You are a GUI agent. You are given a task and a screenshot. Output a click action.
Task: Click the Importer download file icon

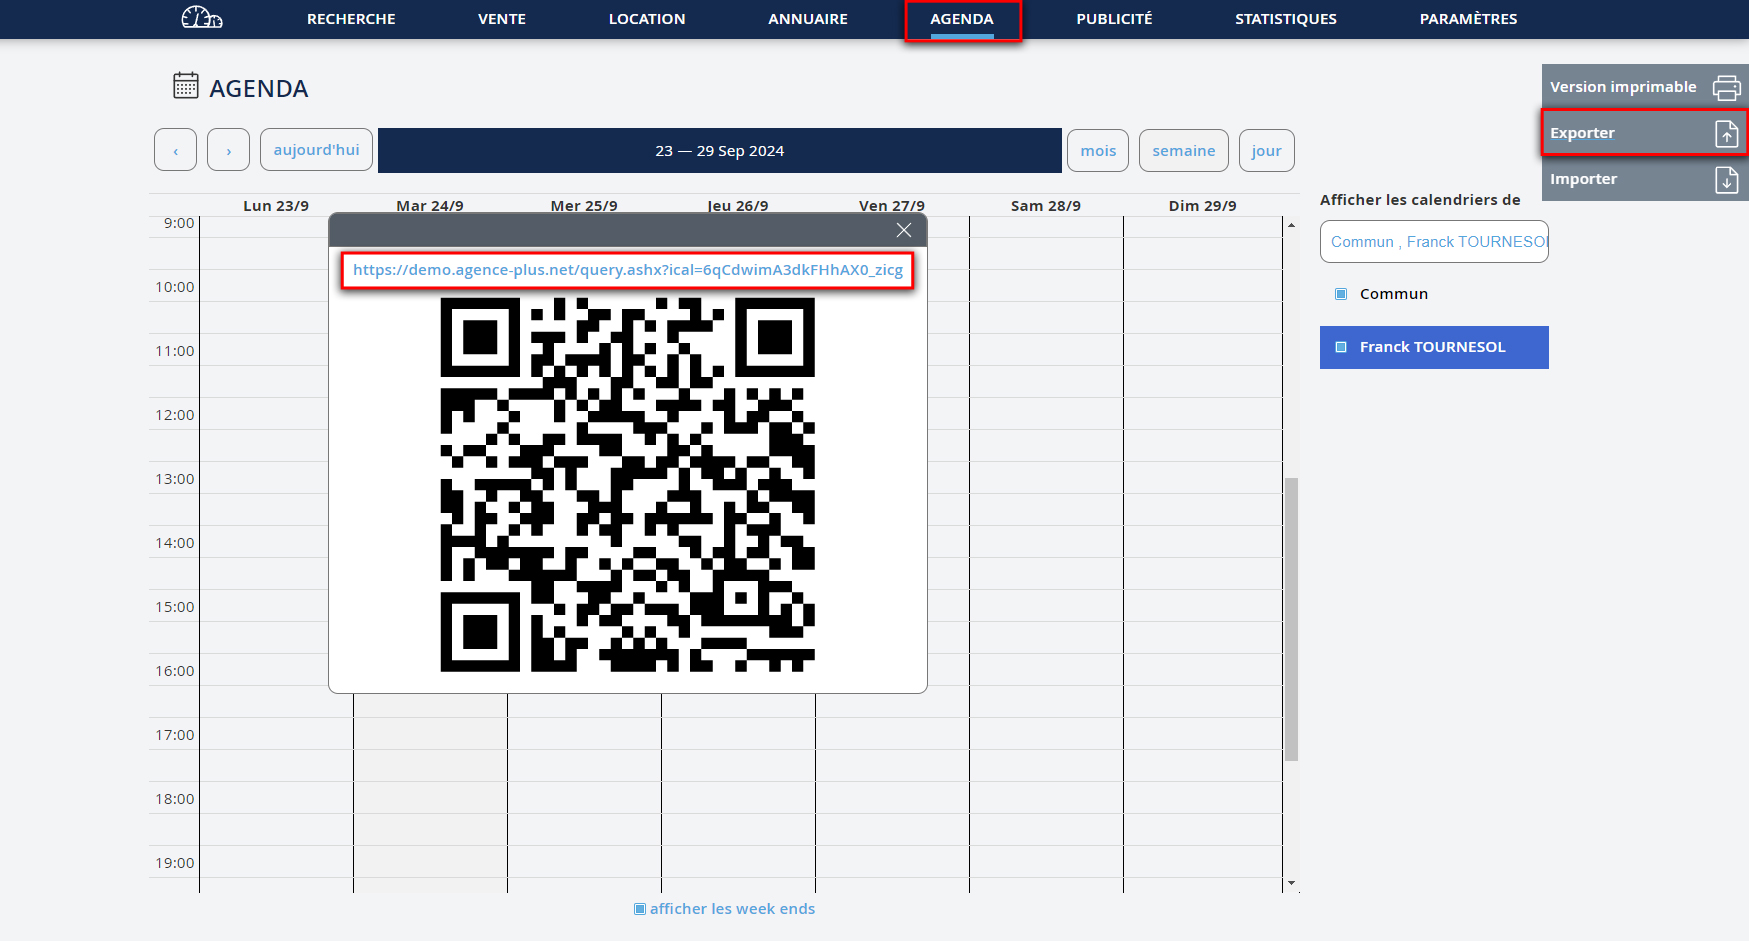(x=1726, y=180)
